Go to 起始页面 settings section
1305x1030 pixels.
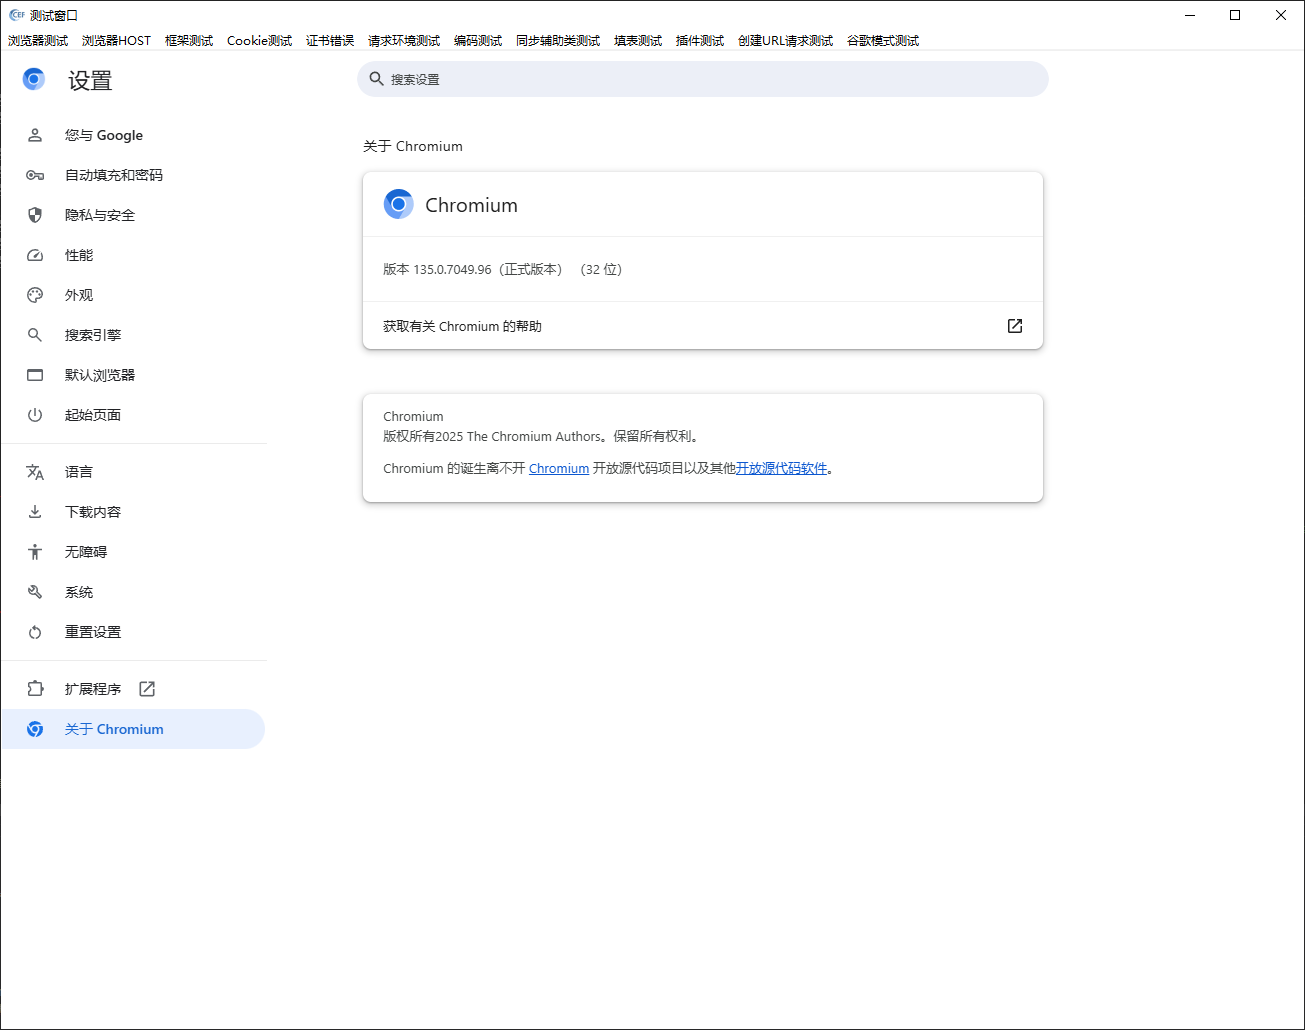[x=132, y=415]
